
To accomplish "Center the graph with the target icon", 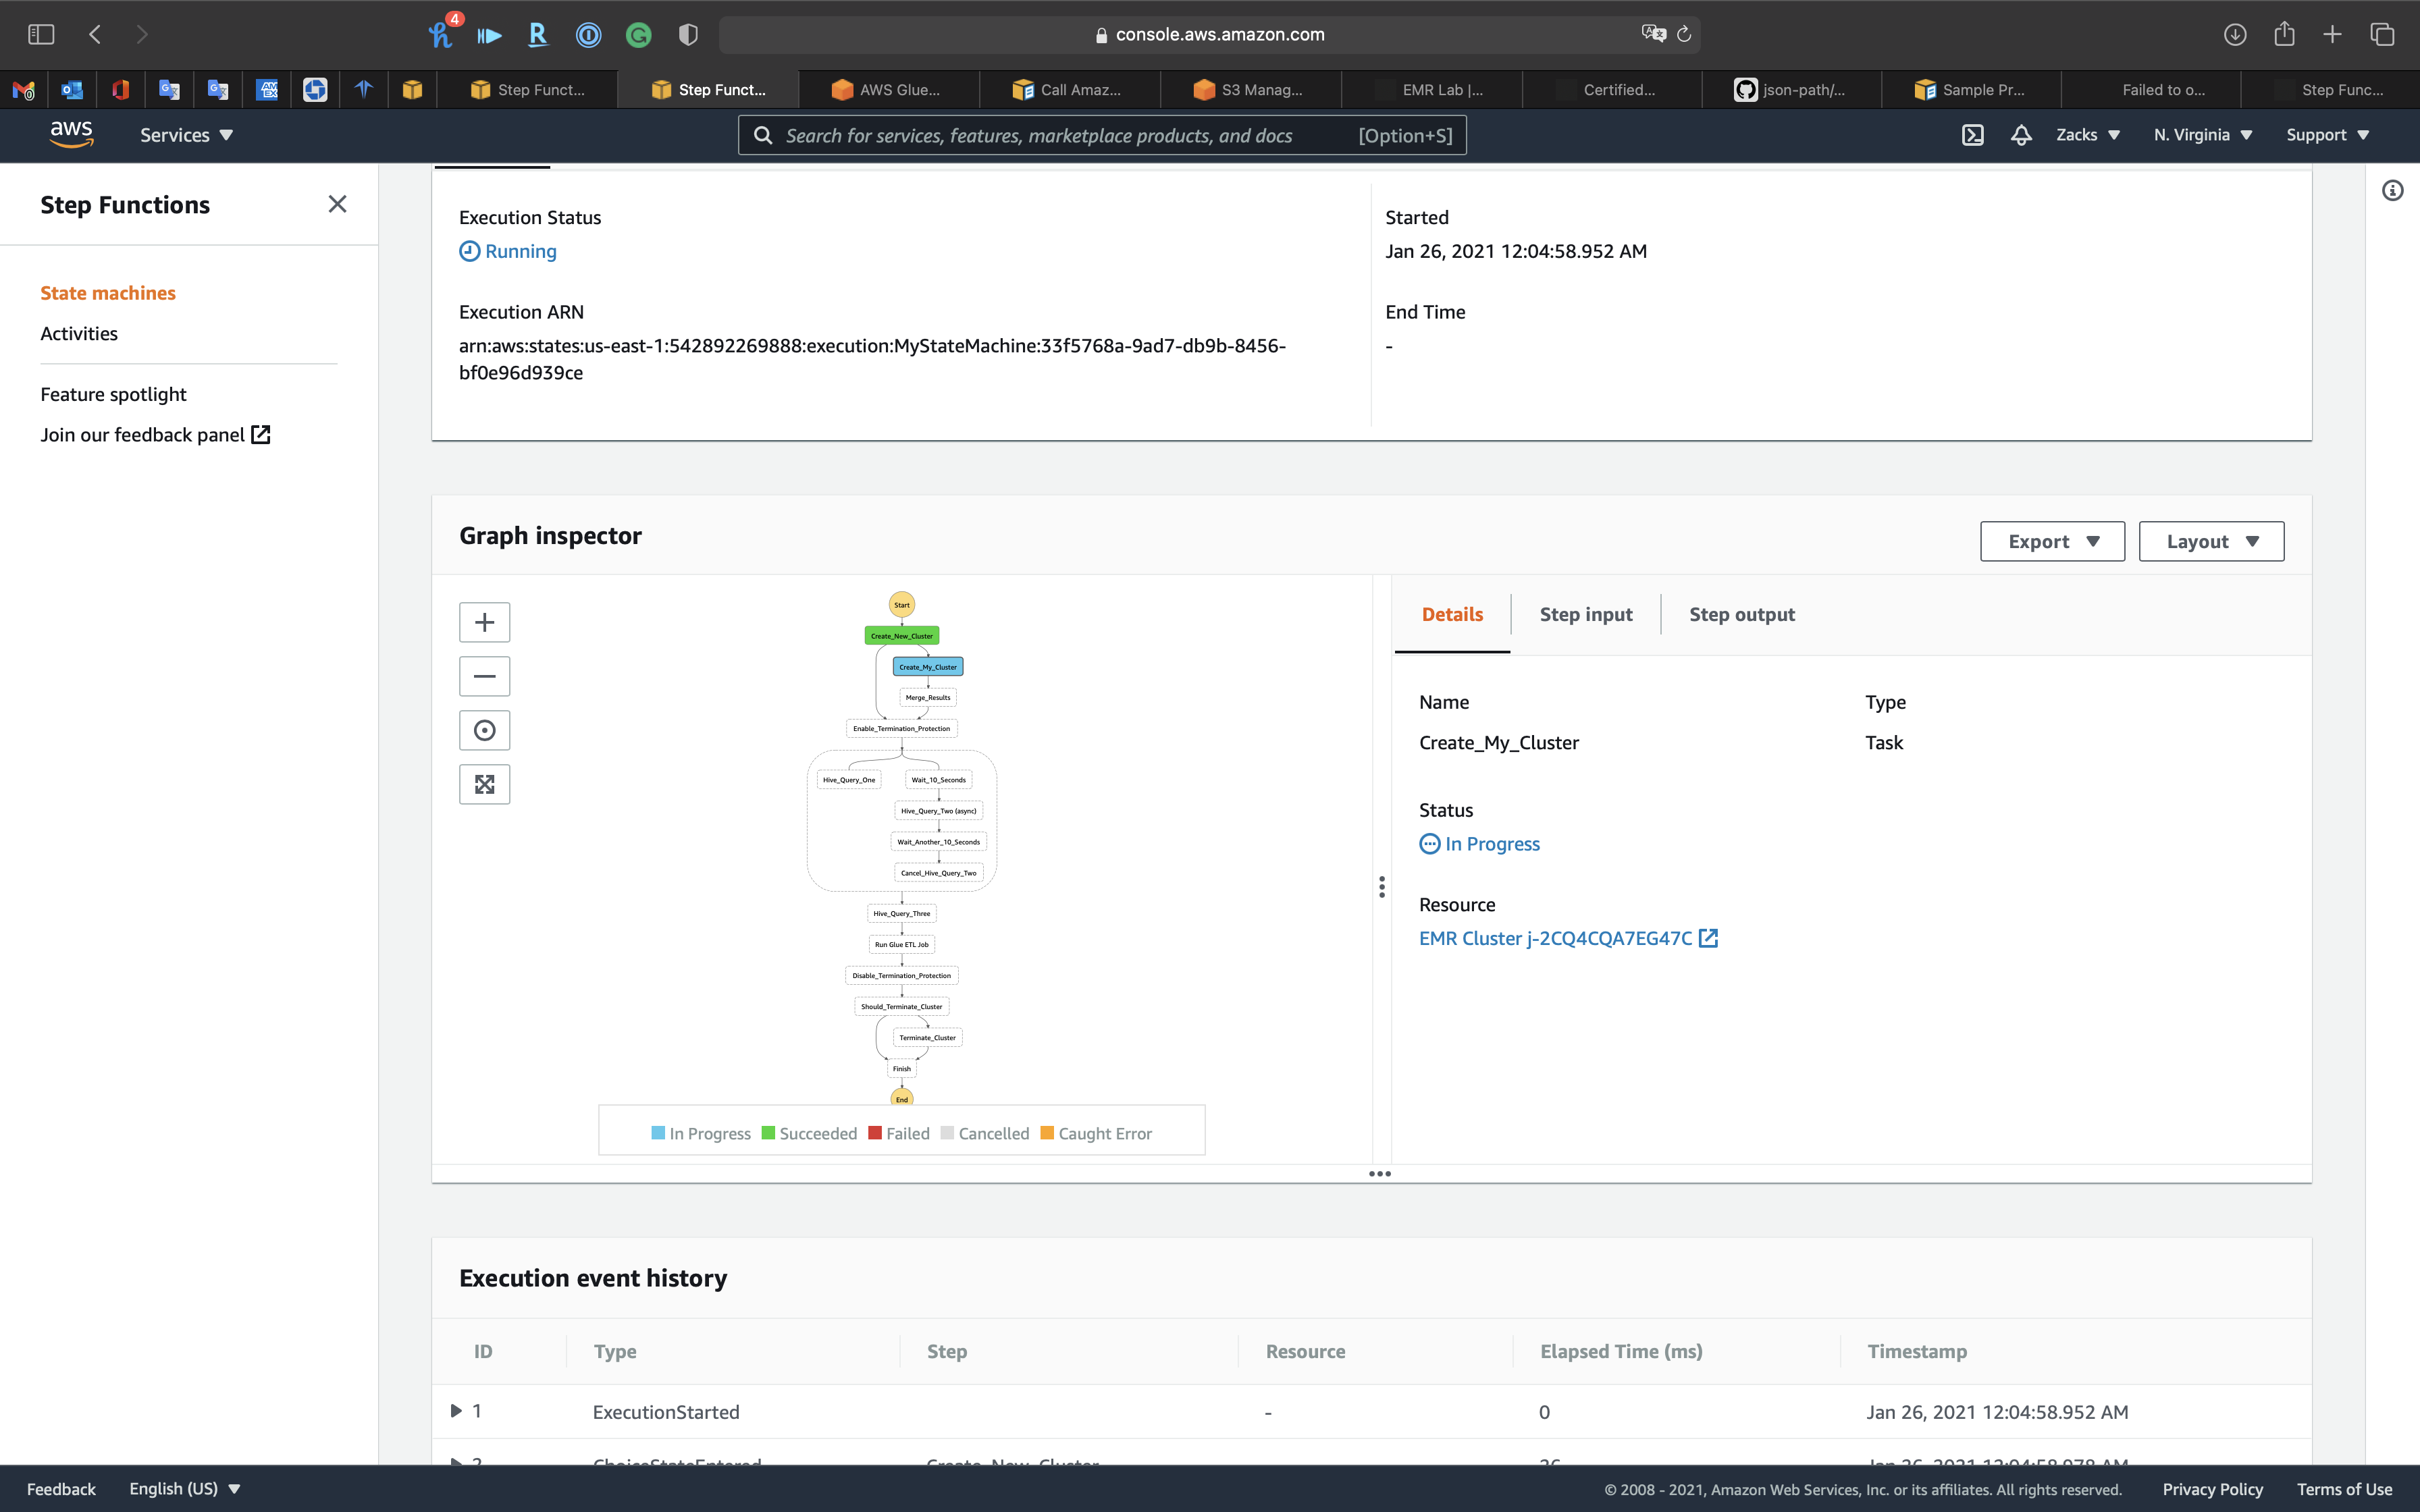I will (484, 730).
